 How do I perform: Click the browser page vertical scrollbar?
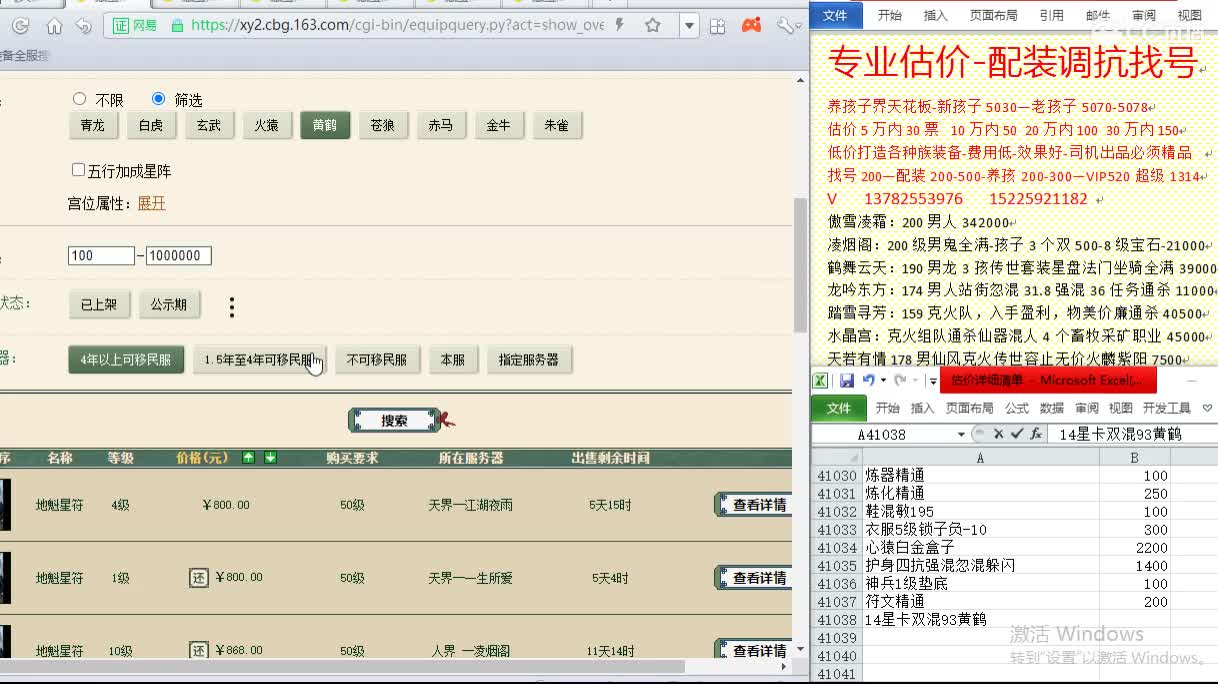tap(800, 264)
